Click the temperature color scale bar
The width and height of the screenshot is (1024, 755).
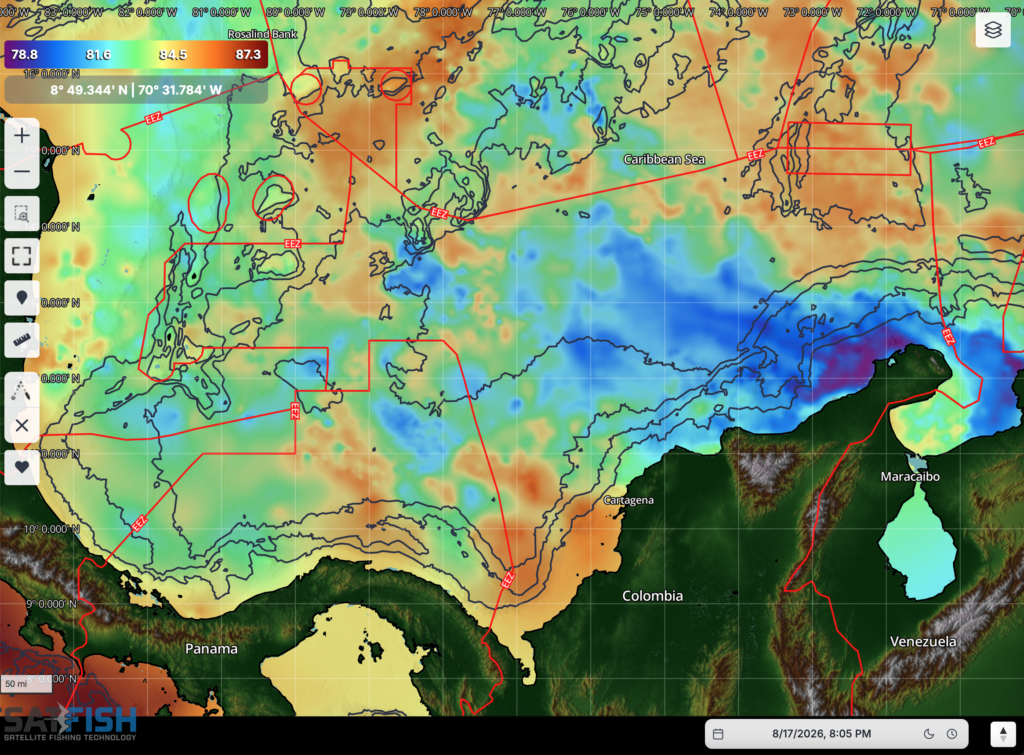(x=136, y=55)
